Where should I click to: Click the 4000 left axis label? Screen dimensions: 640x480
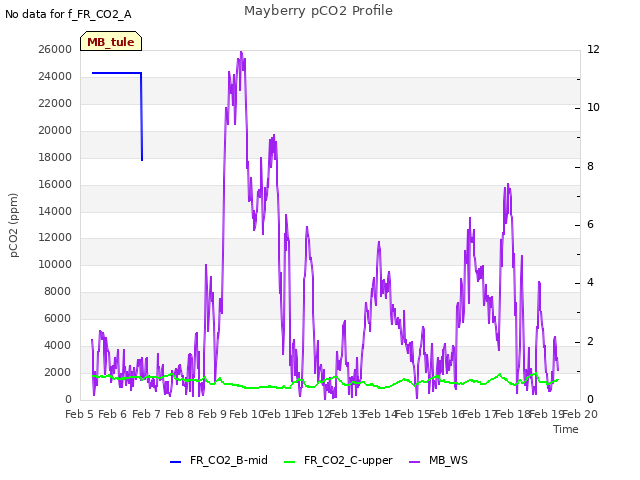click(x=58, y=345)
